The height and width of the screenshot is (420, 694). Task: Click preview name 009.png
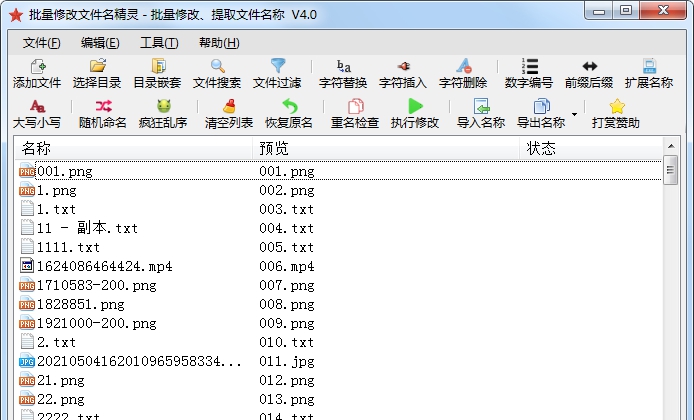tap(287, 324)
